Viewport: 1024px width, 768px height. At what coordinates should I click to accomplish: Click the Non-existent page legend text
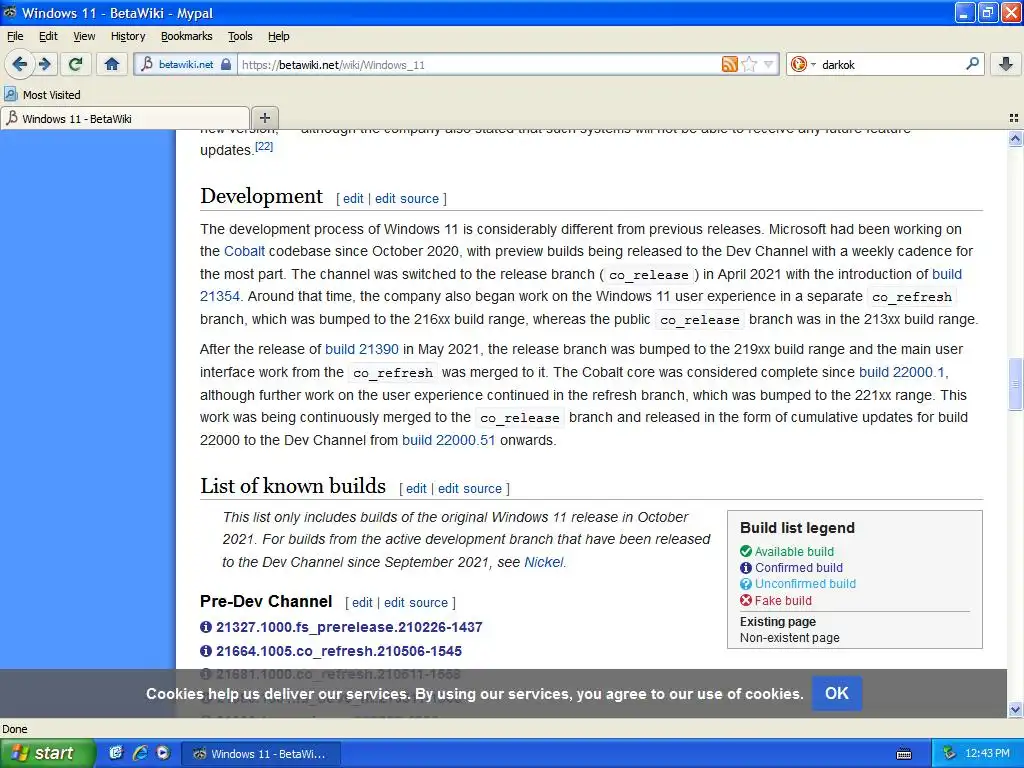point(790,638)
